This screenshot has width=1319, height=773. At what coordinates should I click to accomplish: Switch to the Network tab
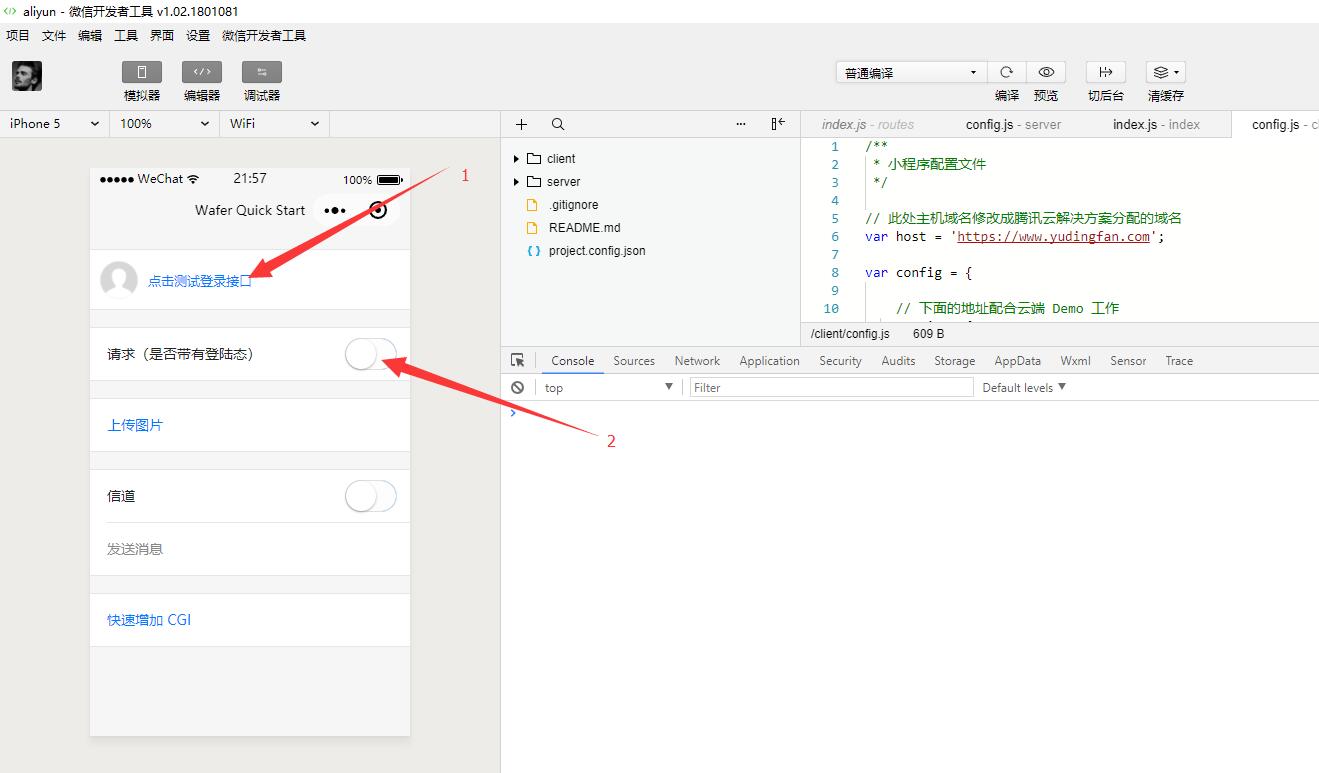pos(697,361)
